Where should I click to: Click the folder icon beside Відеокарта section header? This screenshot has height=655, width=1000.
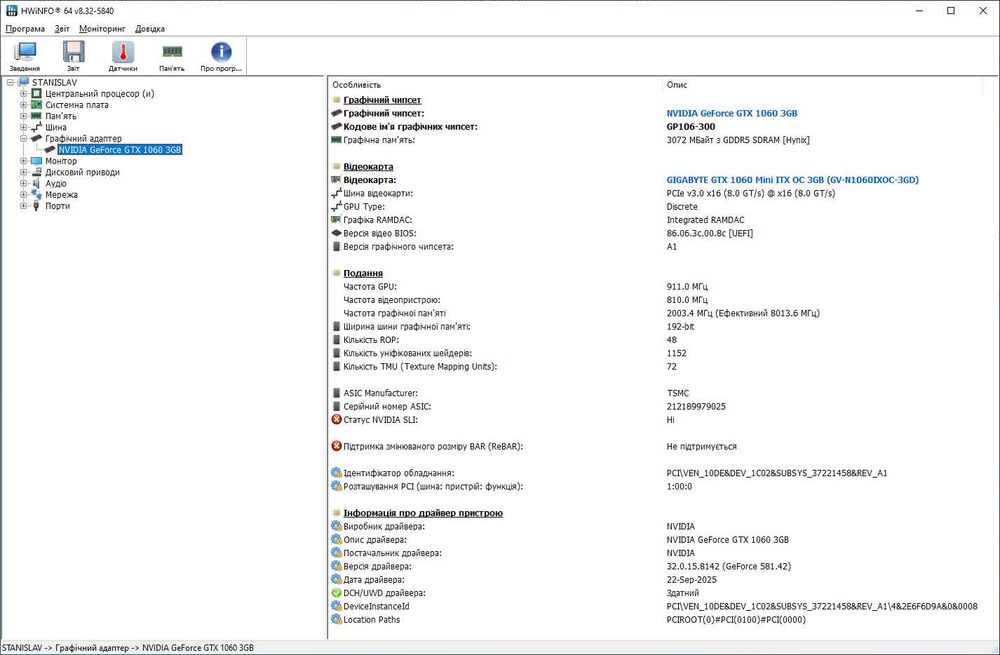pyautogui.click(x=337, y=166)
